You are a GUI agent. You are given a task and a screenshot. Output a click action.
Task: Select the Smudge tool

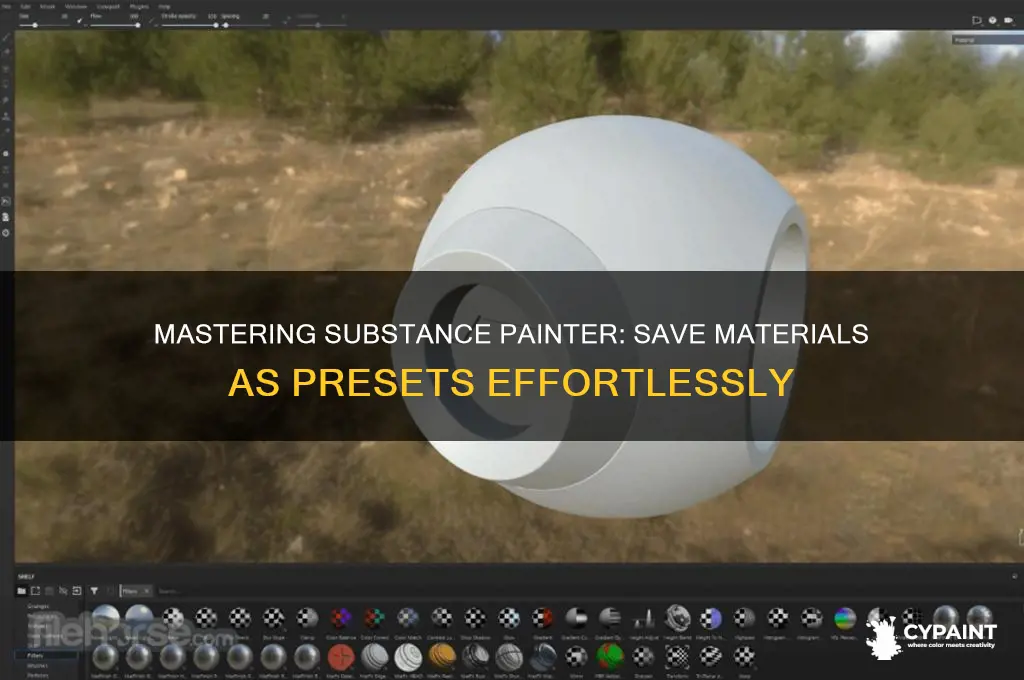(7, 101)
